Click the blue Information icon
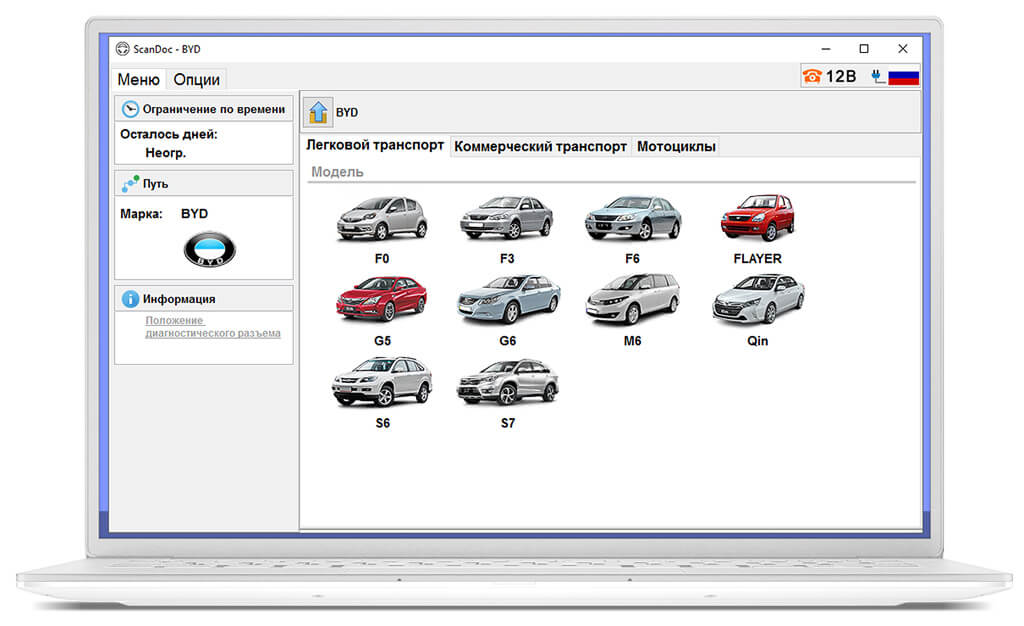 131,299
